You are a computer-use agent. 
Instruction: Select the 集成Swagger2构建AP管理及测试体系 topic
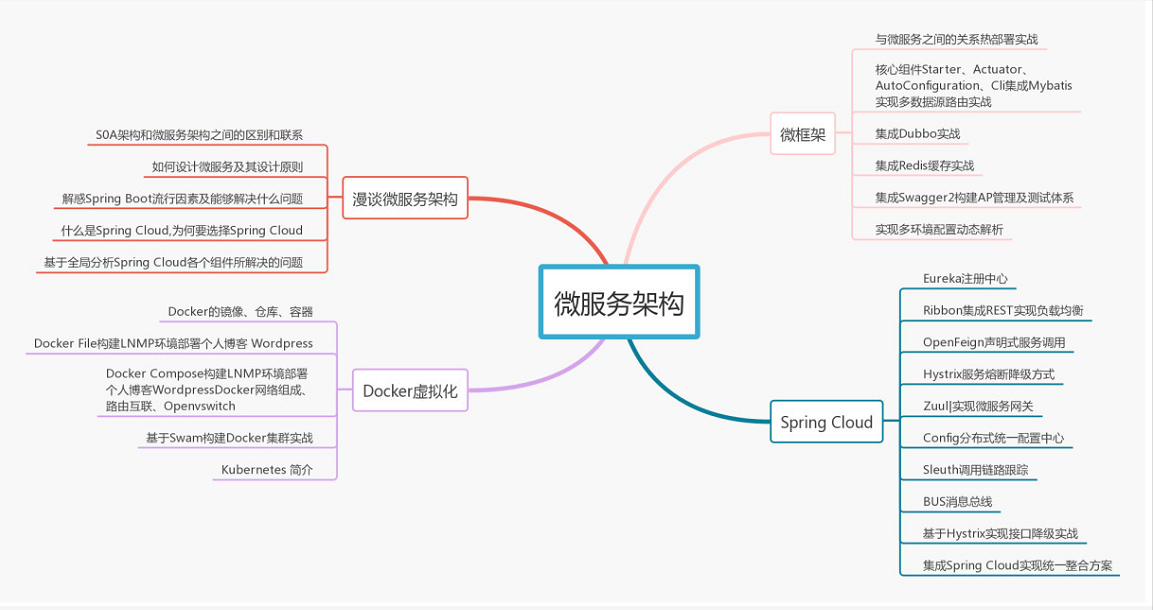[976, 197]
